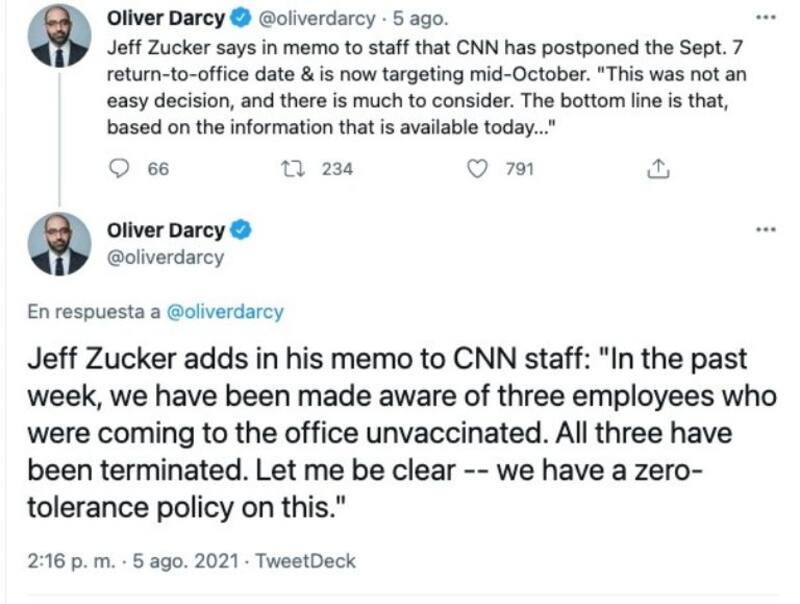Open the first tweet's three-dot menu

point(766,18)
